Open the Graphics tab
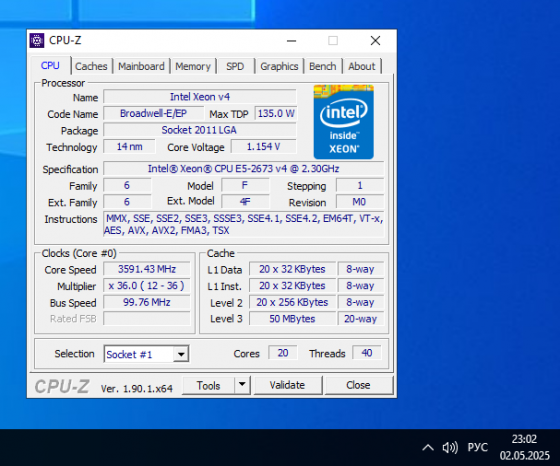Image resolution: width=560 pixels, height=466 pixels. tap(279, 66)
